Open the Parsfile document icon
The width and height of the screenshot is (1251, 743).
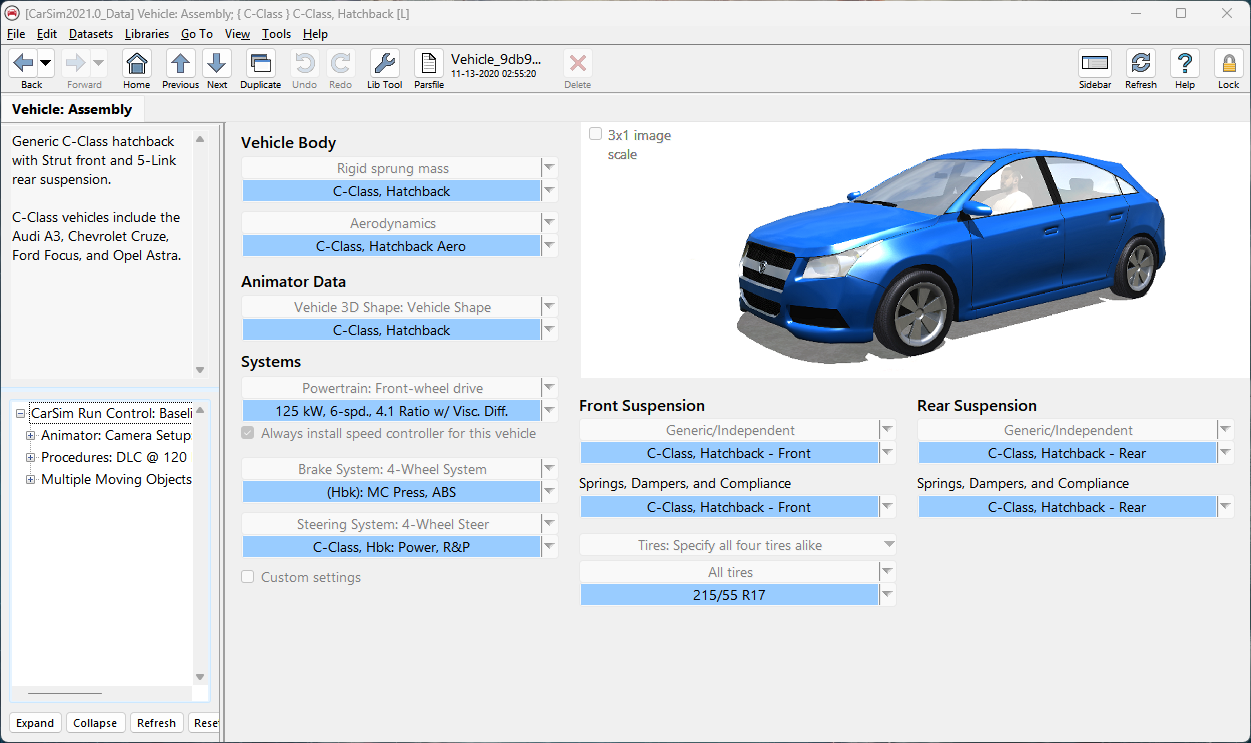pyautogui.click(x=429, y=65)
